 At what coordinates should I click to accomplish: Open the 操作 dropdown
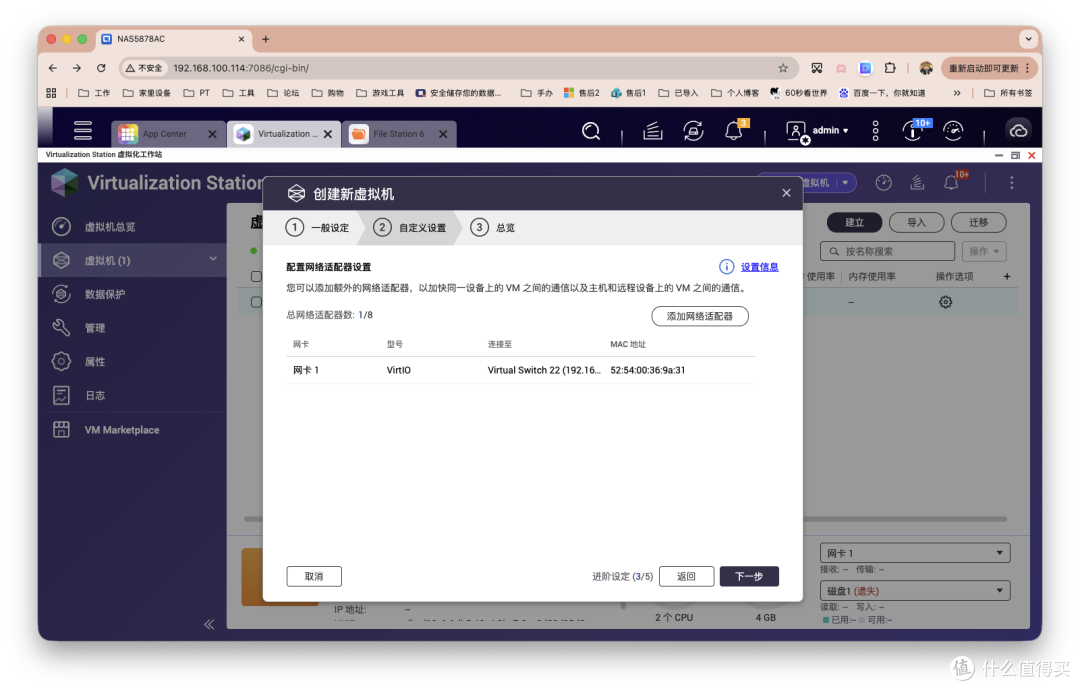[984, 251]
